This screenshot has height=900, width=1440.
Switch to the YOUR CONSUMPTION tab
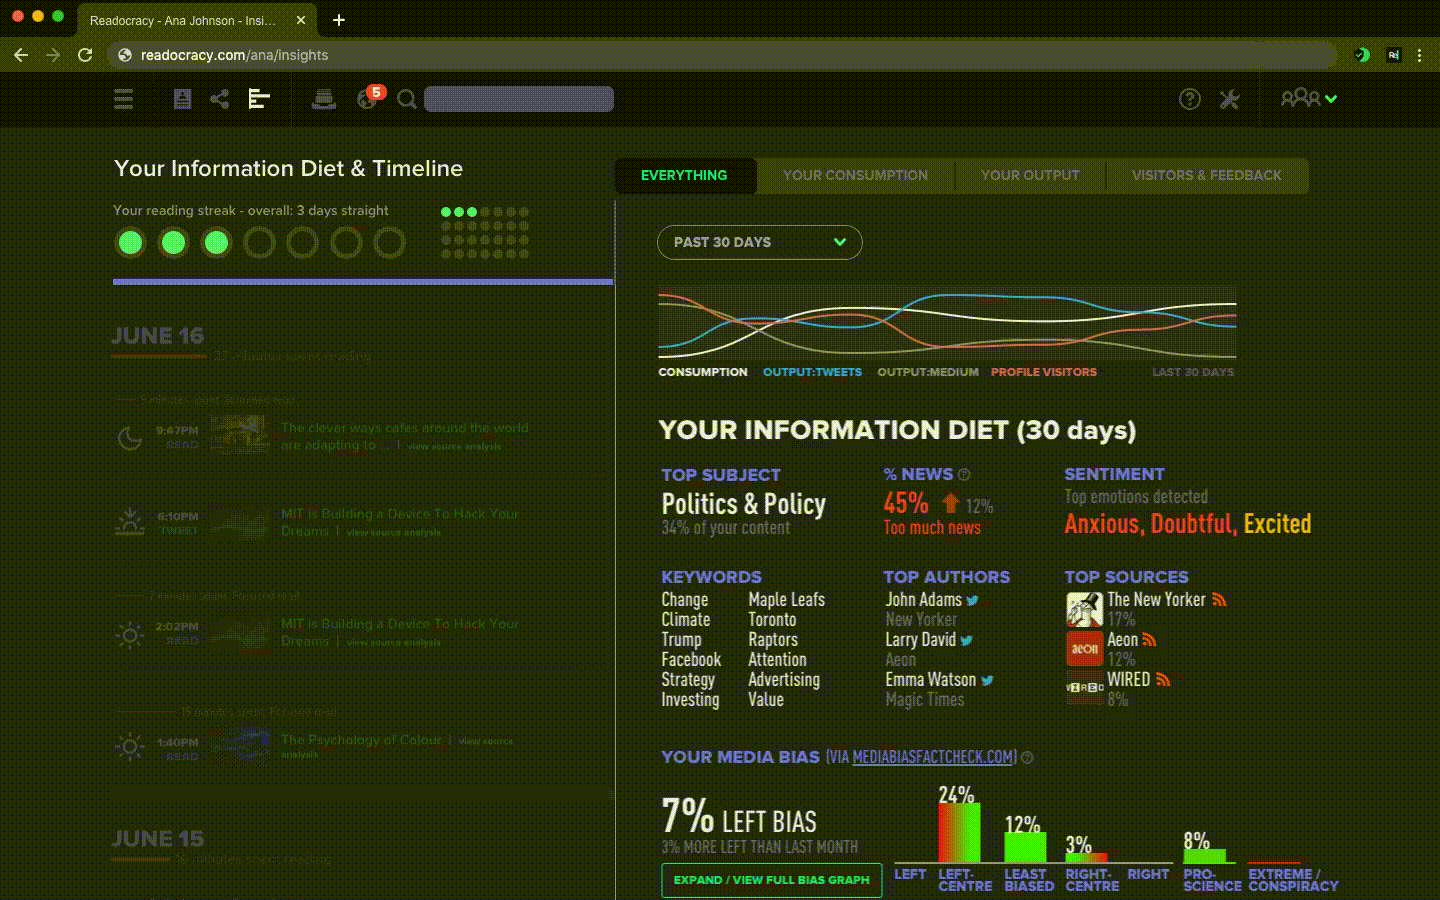tap(855, 175)
